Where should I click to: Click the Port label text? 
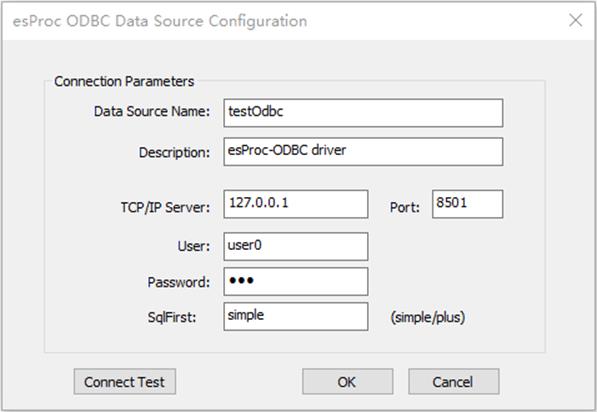point(405,208)
